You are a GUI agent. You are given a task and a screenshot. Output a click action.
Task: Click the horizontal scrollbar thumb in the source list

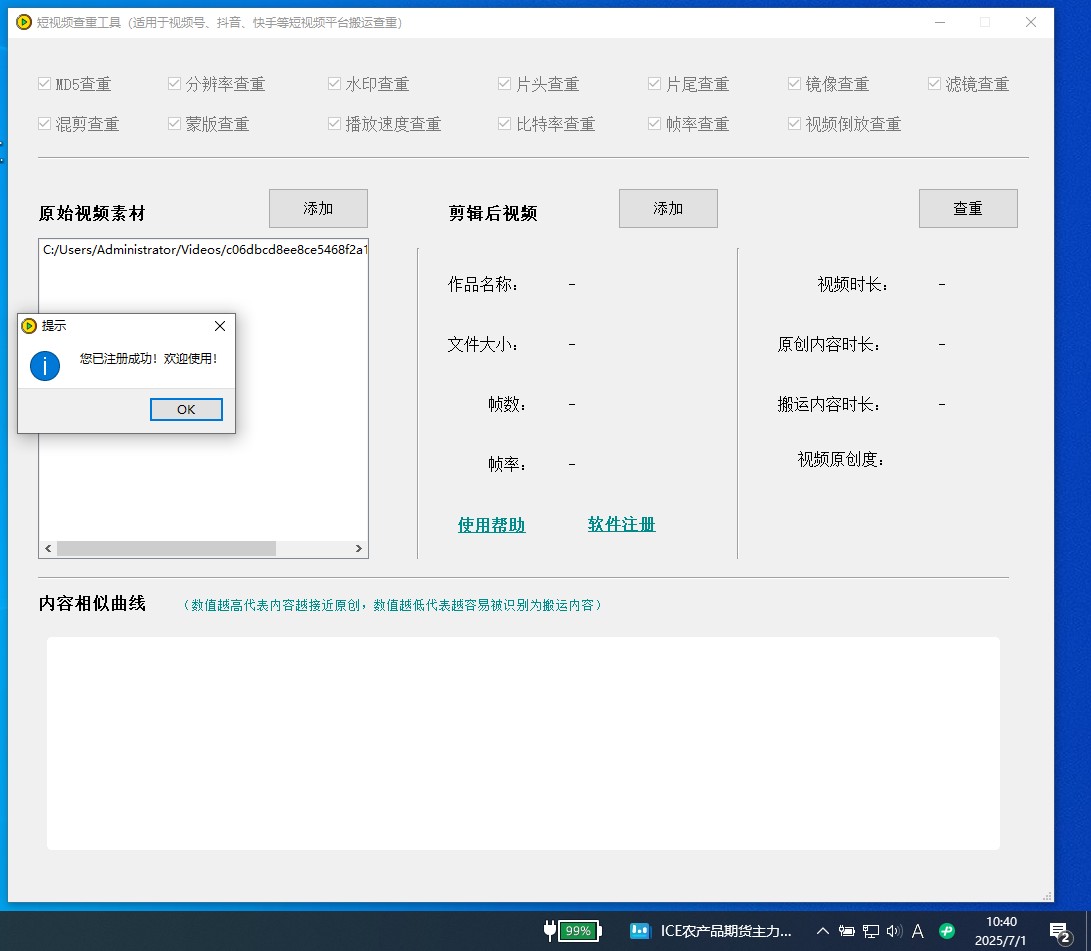point(166,548)
